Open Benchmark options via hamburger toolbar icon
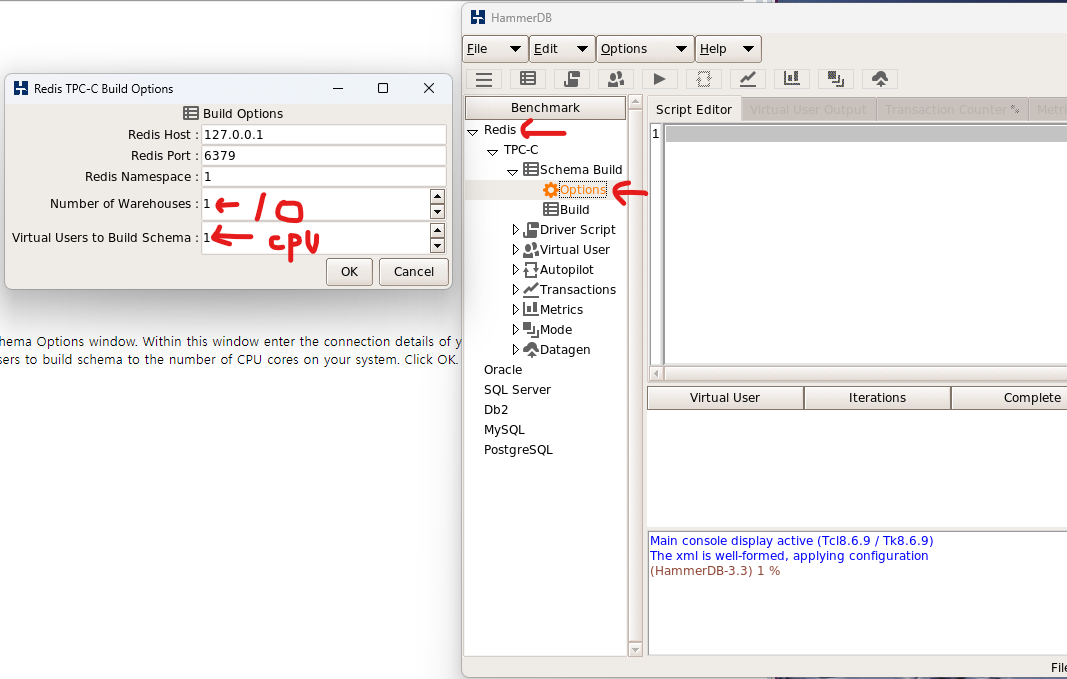 pyautogui.click(x=483, y=78)
